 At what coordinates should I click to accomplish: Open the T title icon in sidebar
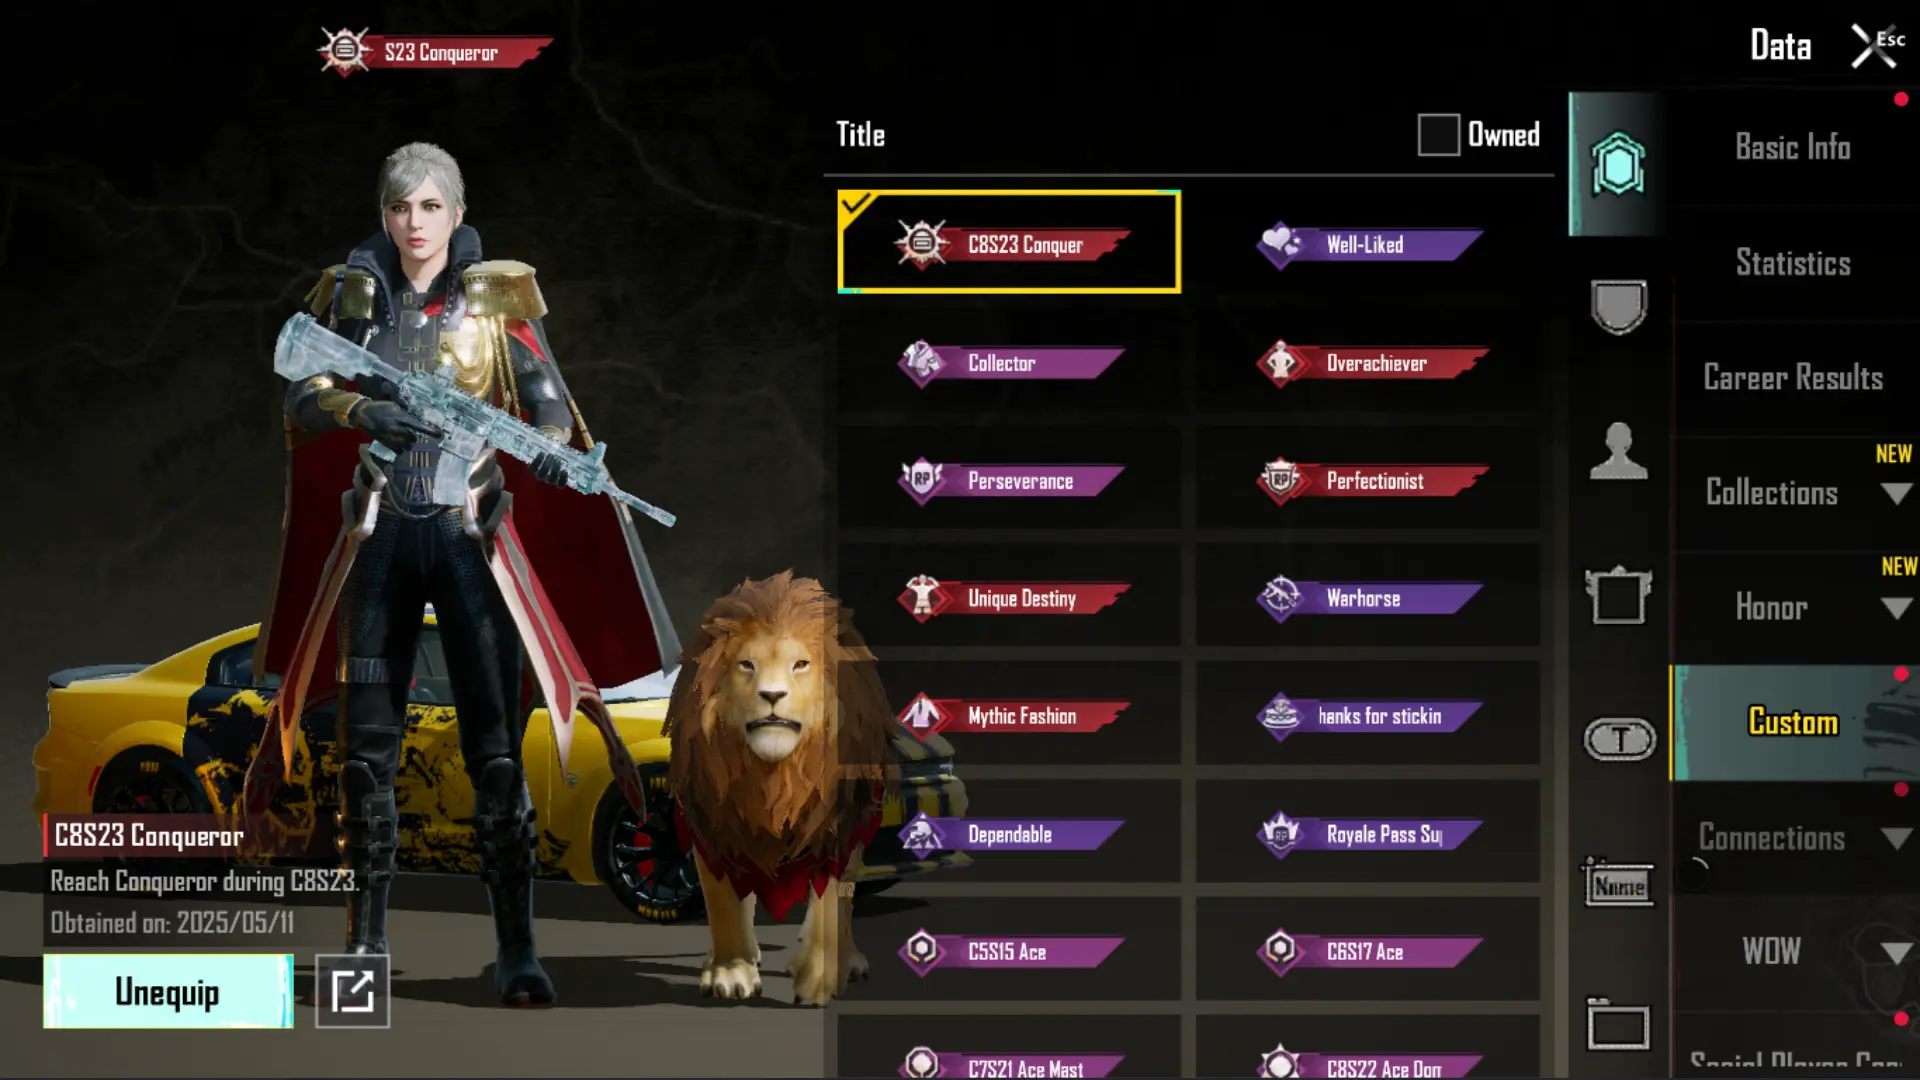(x=1619, y=740)
